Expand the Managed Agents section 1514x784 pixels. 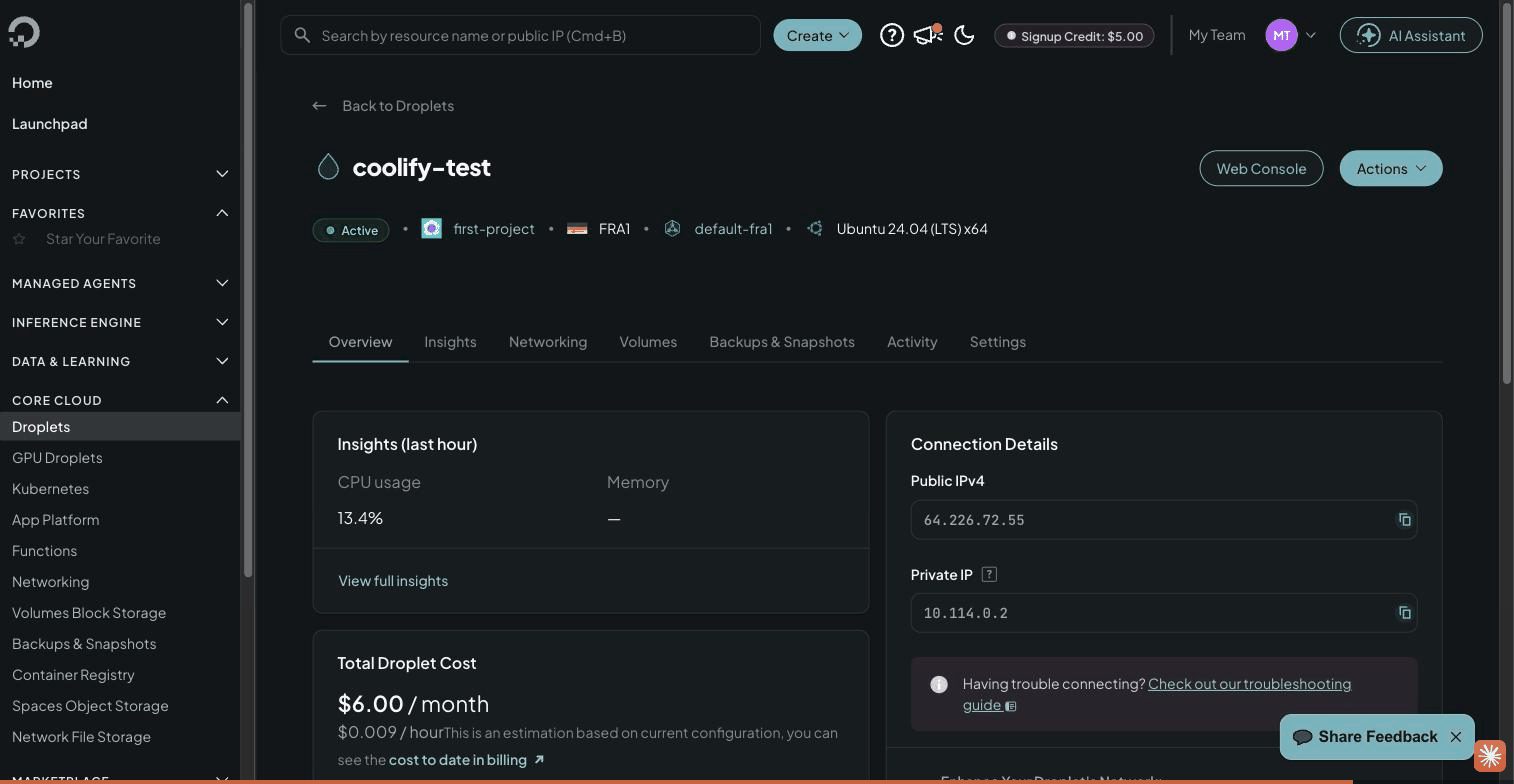tap(222, 283)
